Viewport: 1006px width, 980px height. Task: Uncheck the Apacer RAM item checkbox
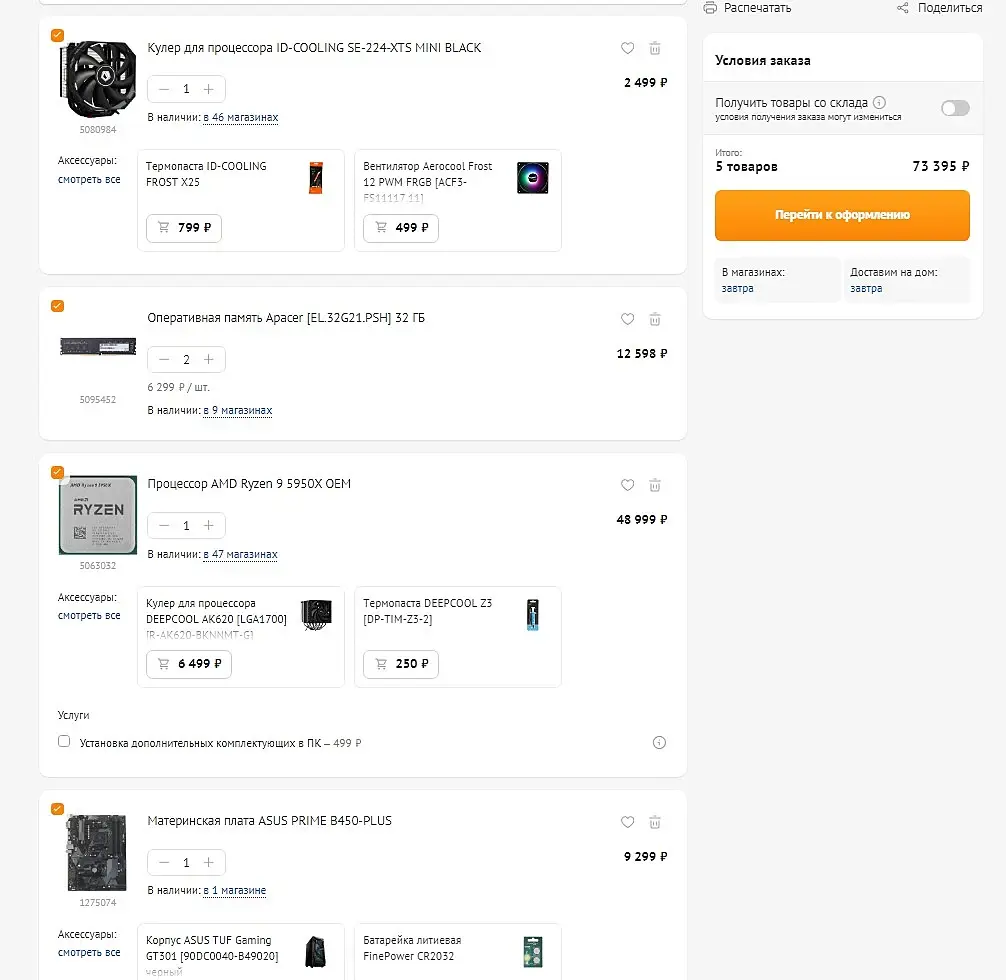point(57,306)
